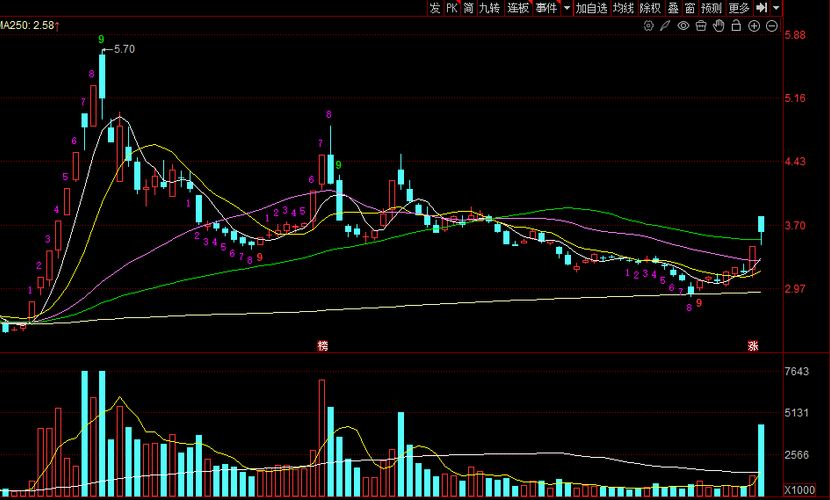830x500 pixels.
Task: Click the 5131 volume axis label
Action: (797, 413)
